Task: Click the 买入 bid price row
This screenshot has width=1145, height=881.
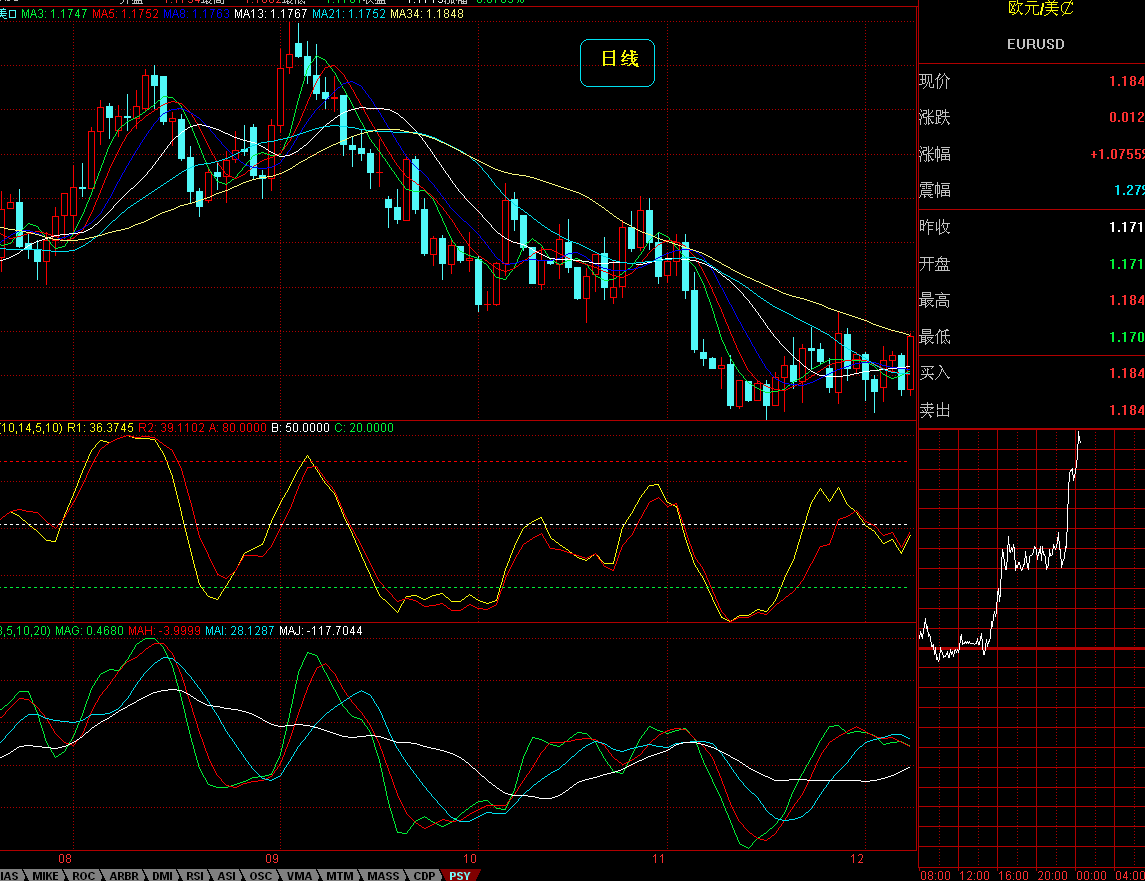Action: (x=1030, y=373)
